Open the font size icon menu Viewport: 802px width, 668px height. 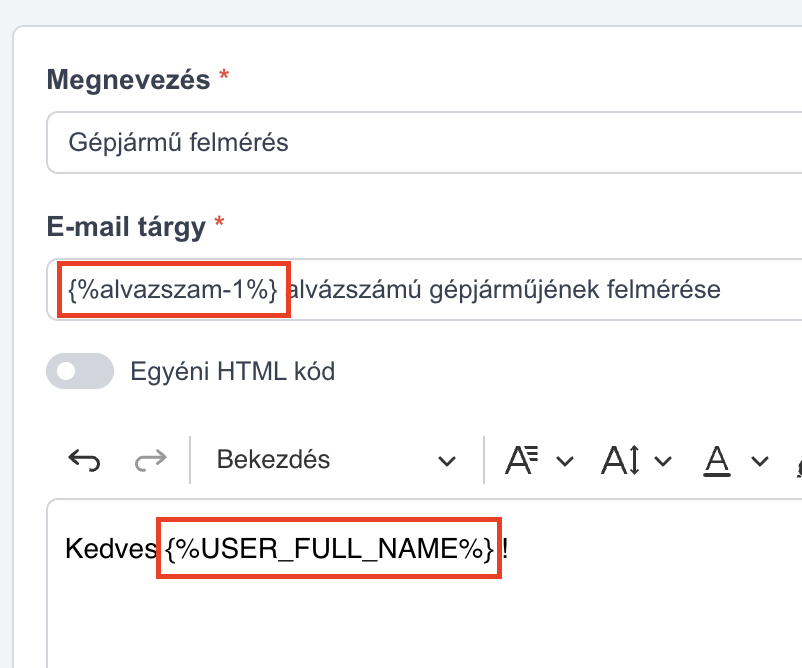point(620,460)
